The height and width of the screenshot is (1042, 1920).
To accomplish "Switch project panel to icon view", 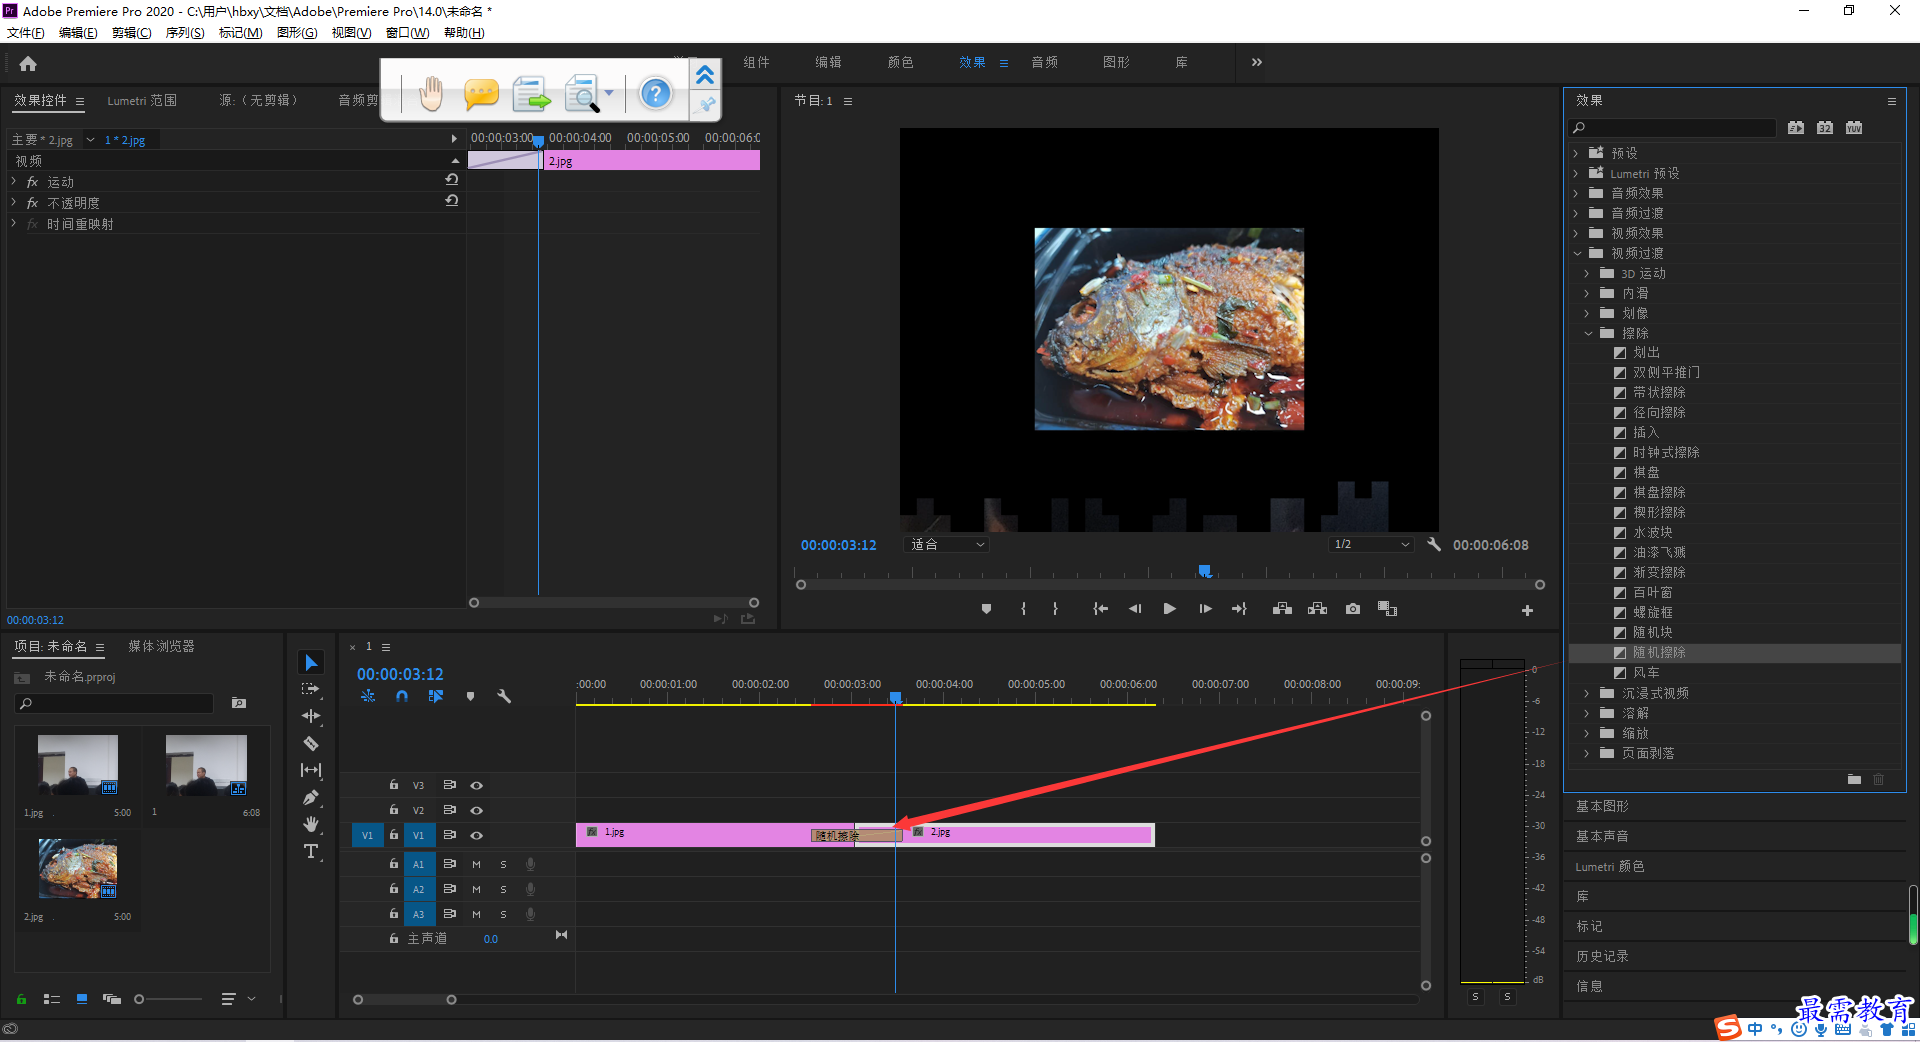I will tap(82, 999).
